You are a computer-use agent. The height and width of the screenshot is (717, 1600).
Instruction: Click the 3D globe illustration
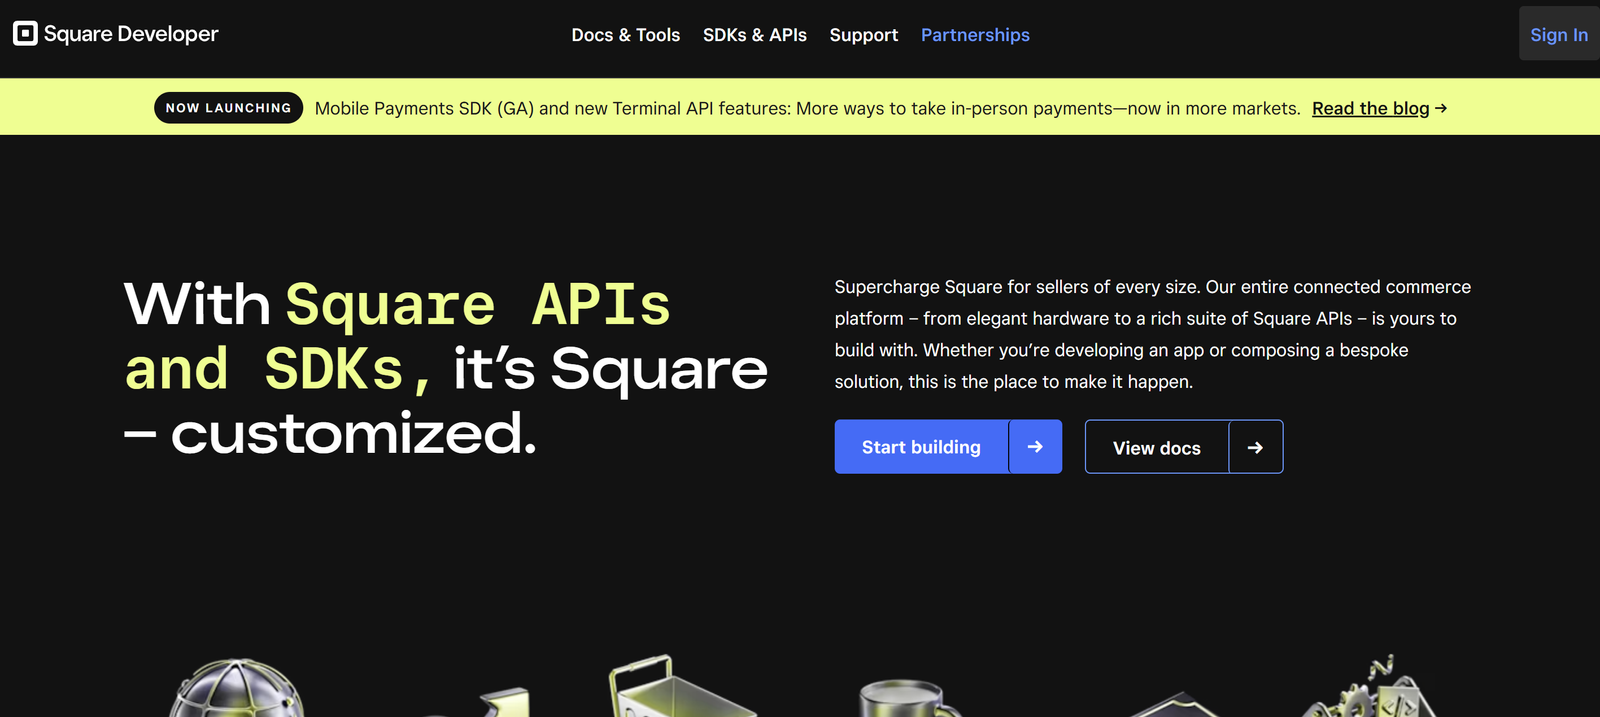point(236,690)
